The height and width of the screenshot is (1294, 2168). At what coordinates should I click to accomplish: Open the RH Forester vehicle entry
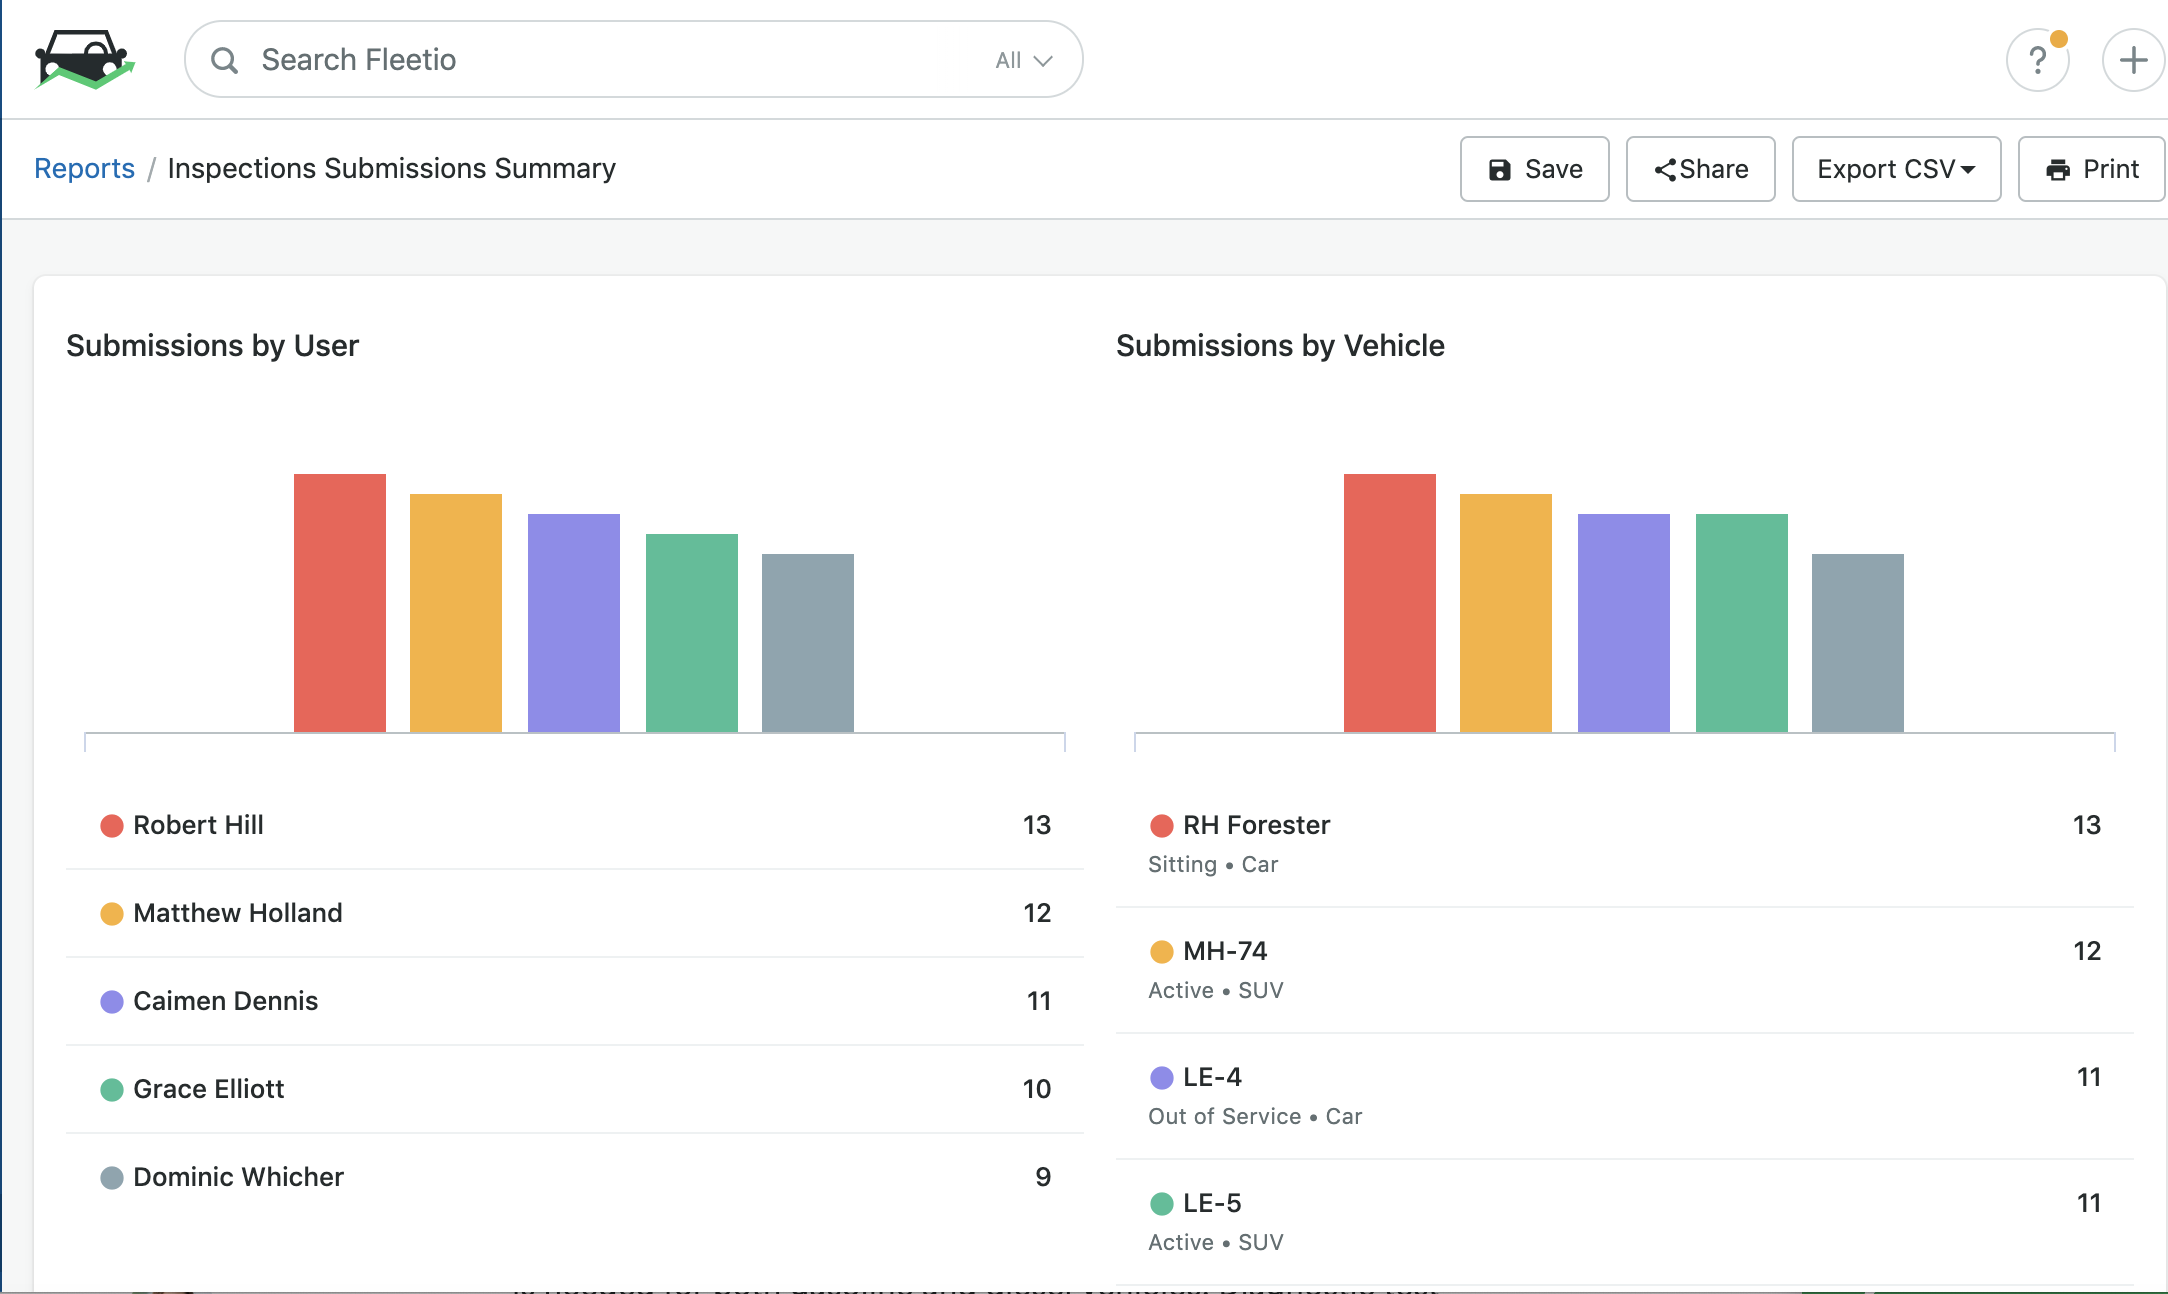click(1256, 825)
